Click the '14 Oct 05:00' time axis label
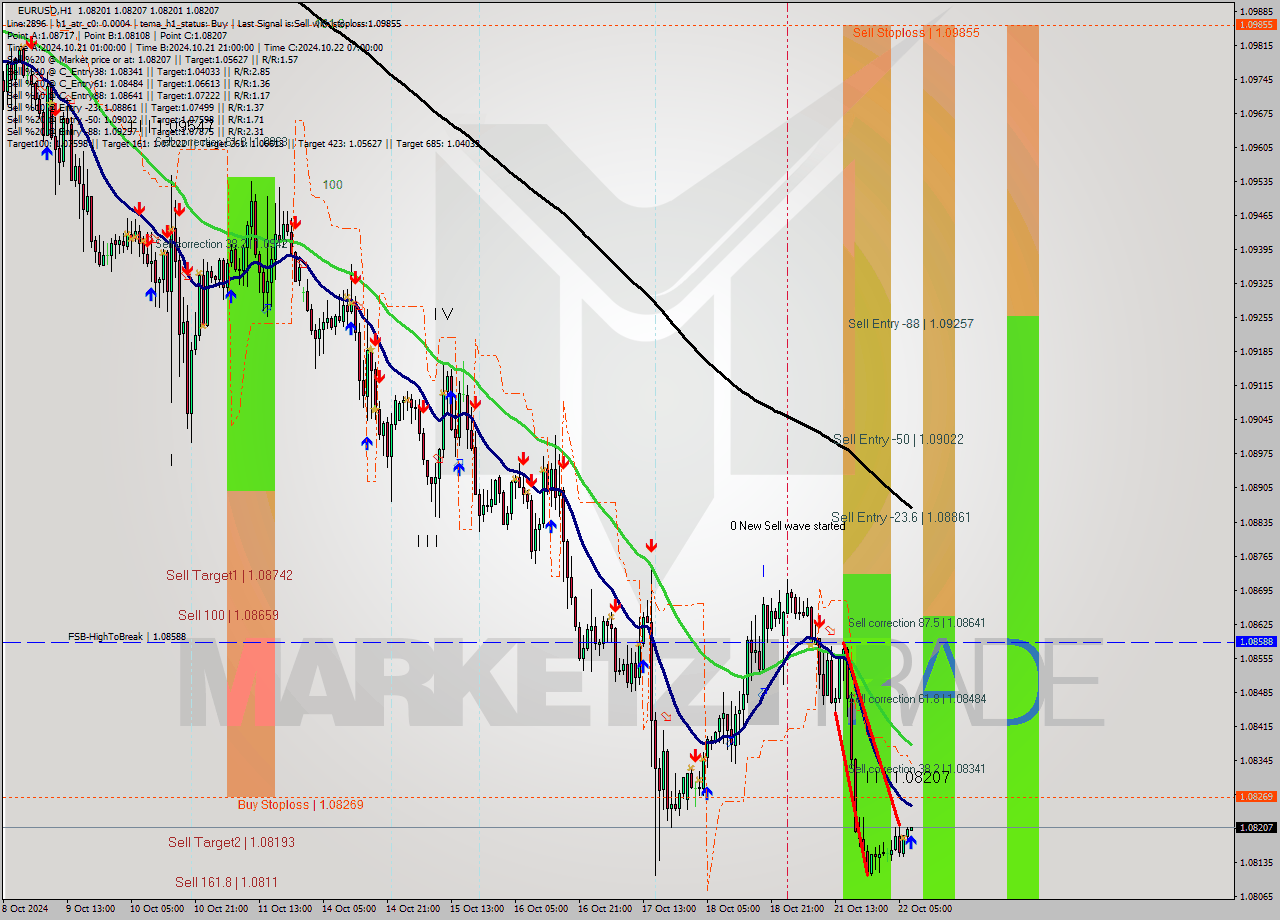 point(350,909)
